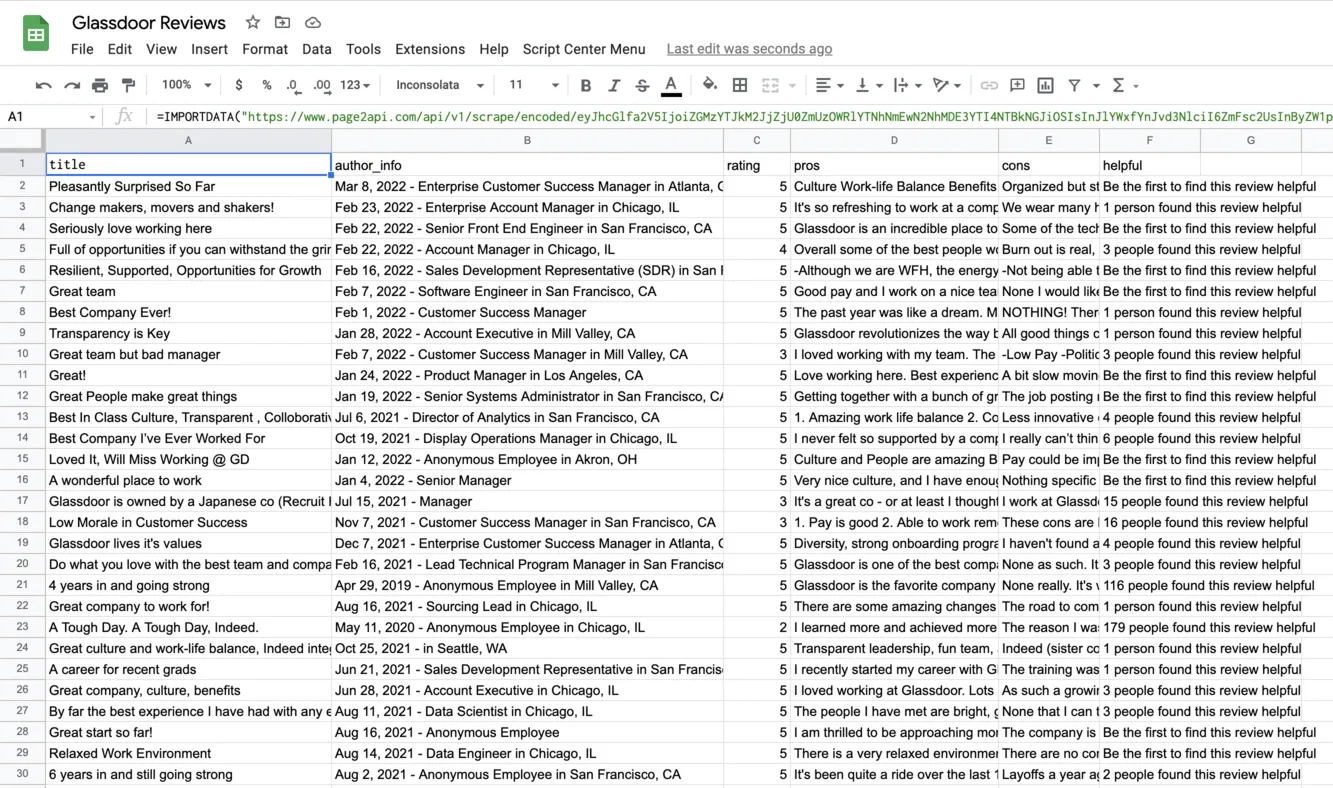The image size is (1333, 788).
Task: Open the Insert menu
Action: [210, 49]
